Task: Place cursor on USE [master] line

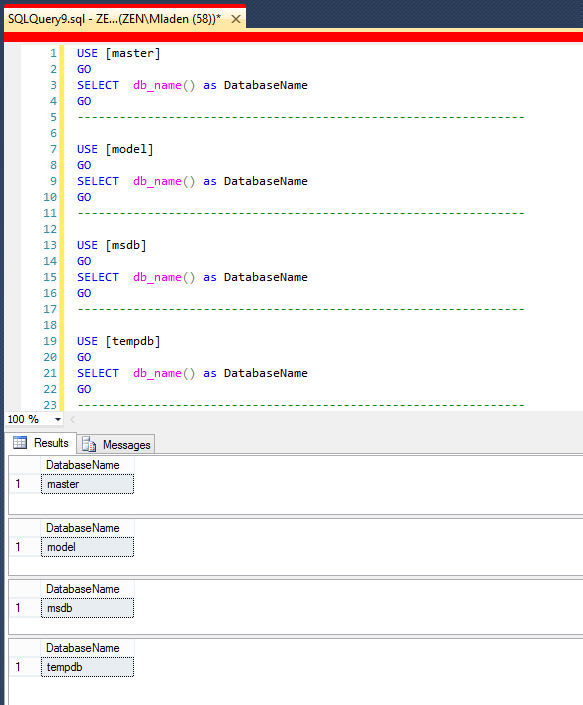Action: [119, 53]
